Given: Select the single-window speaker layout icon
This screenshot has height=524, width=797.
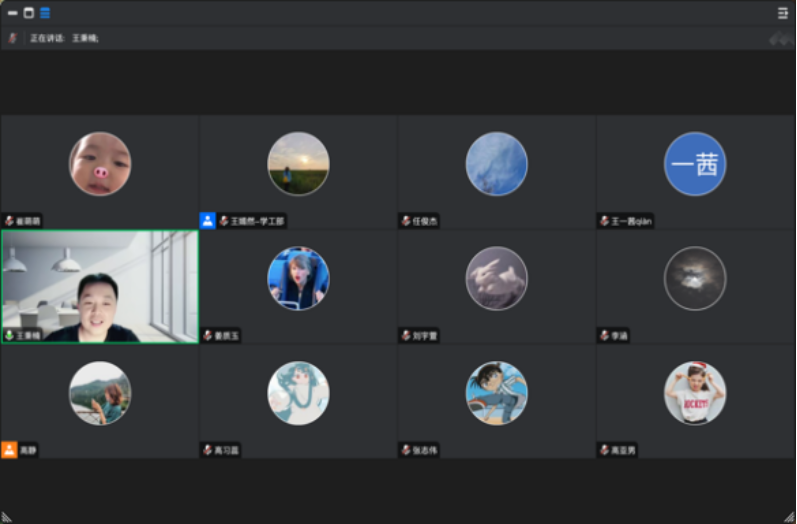Looking at the screenshot, I should [29, 13].
